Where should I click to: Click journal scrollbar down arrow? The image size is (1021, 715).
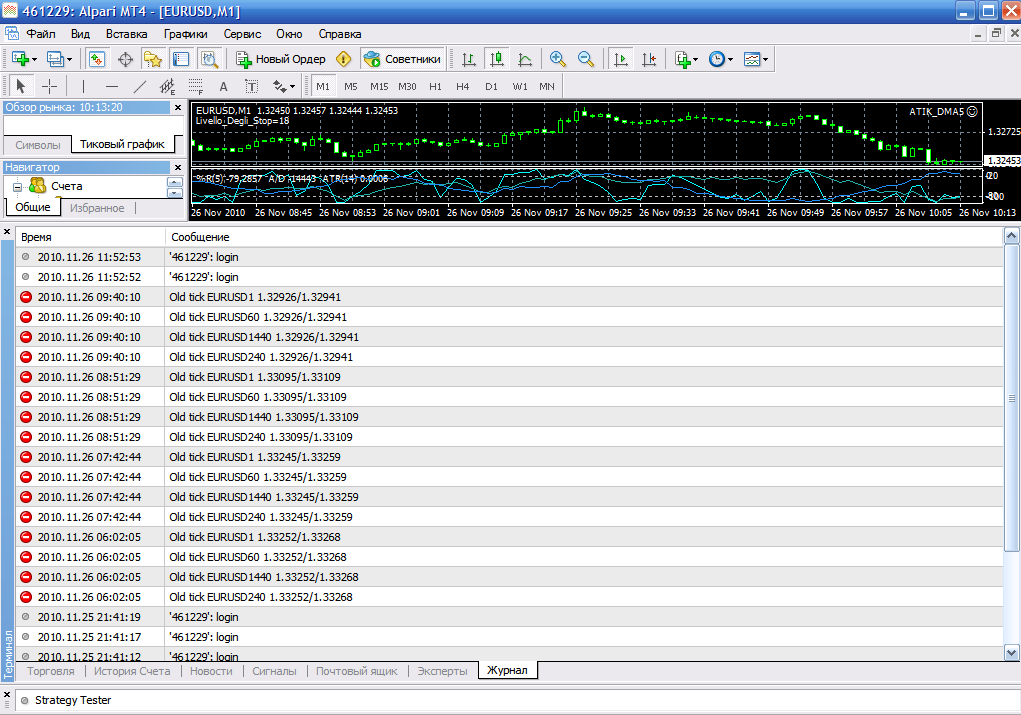1011,652
